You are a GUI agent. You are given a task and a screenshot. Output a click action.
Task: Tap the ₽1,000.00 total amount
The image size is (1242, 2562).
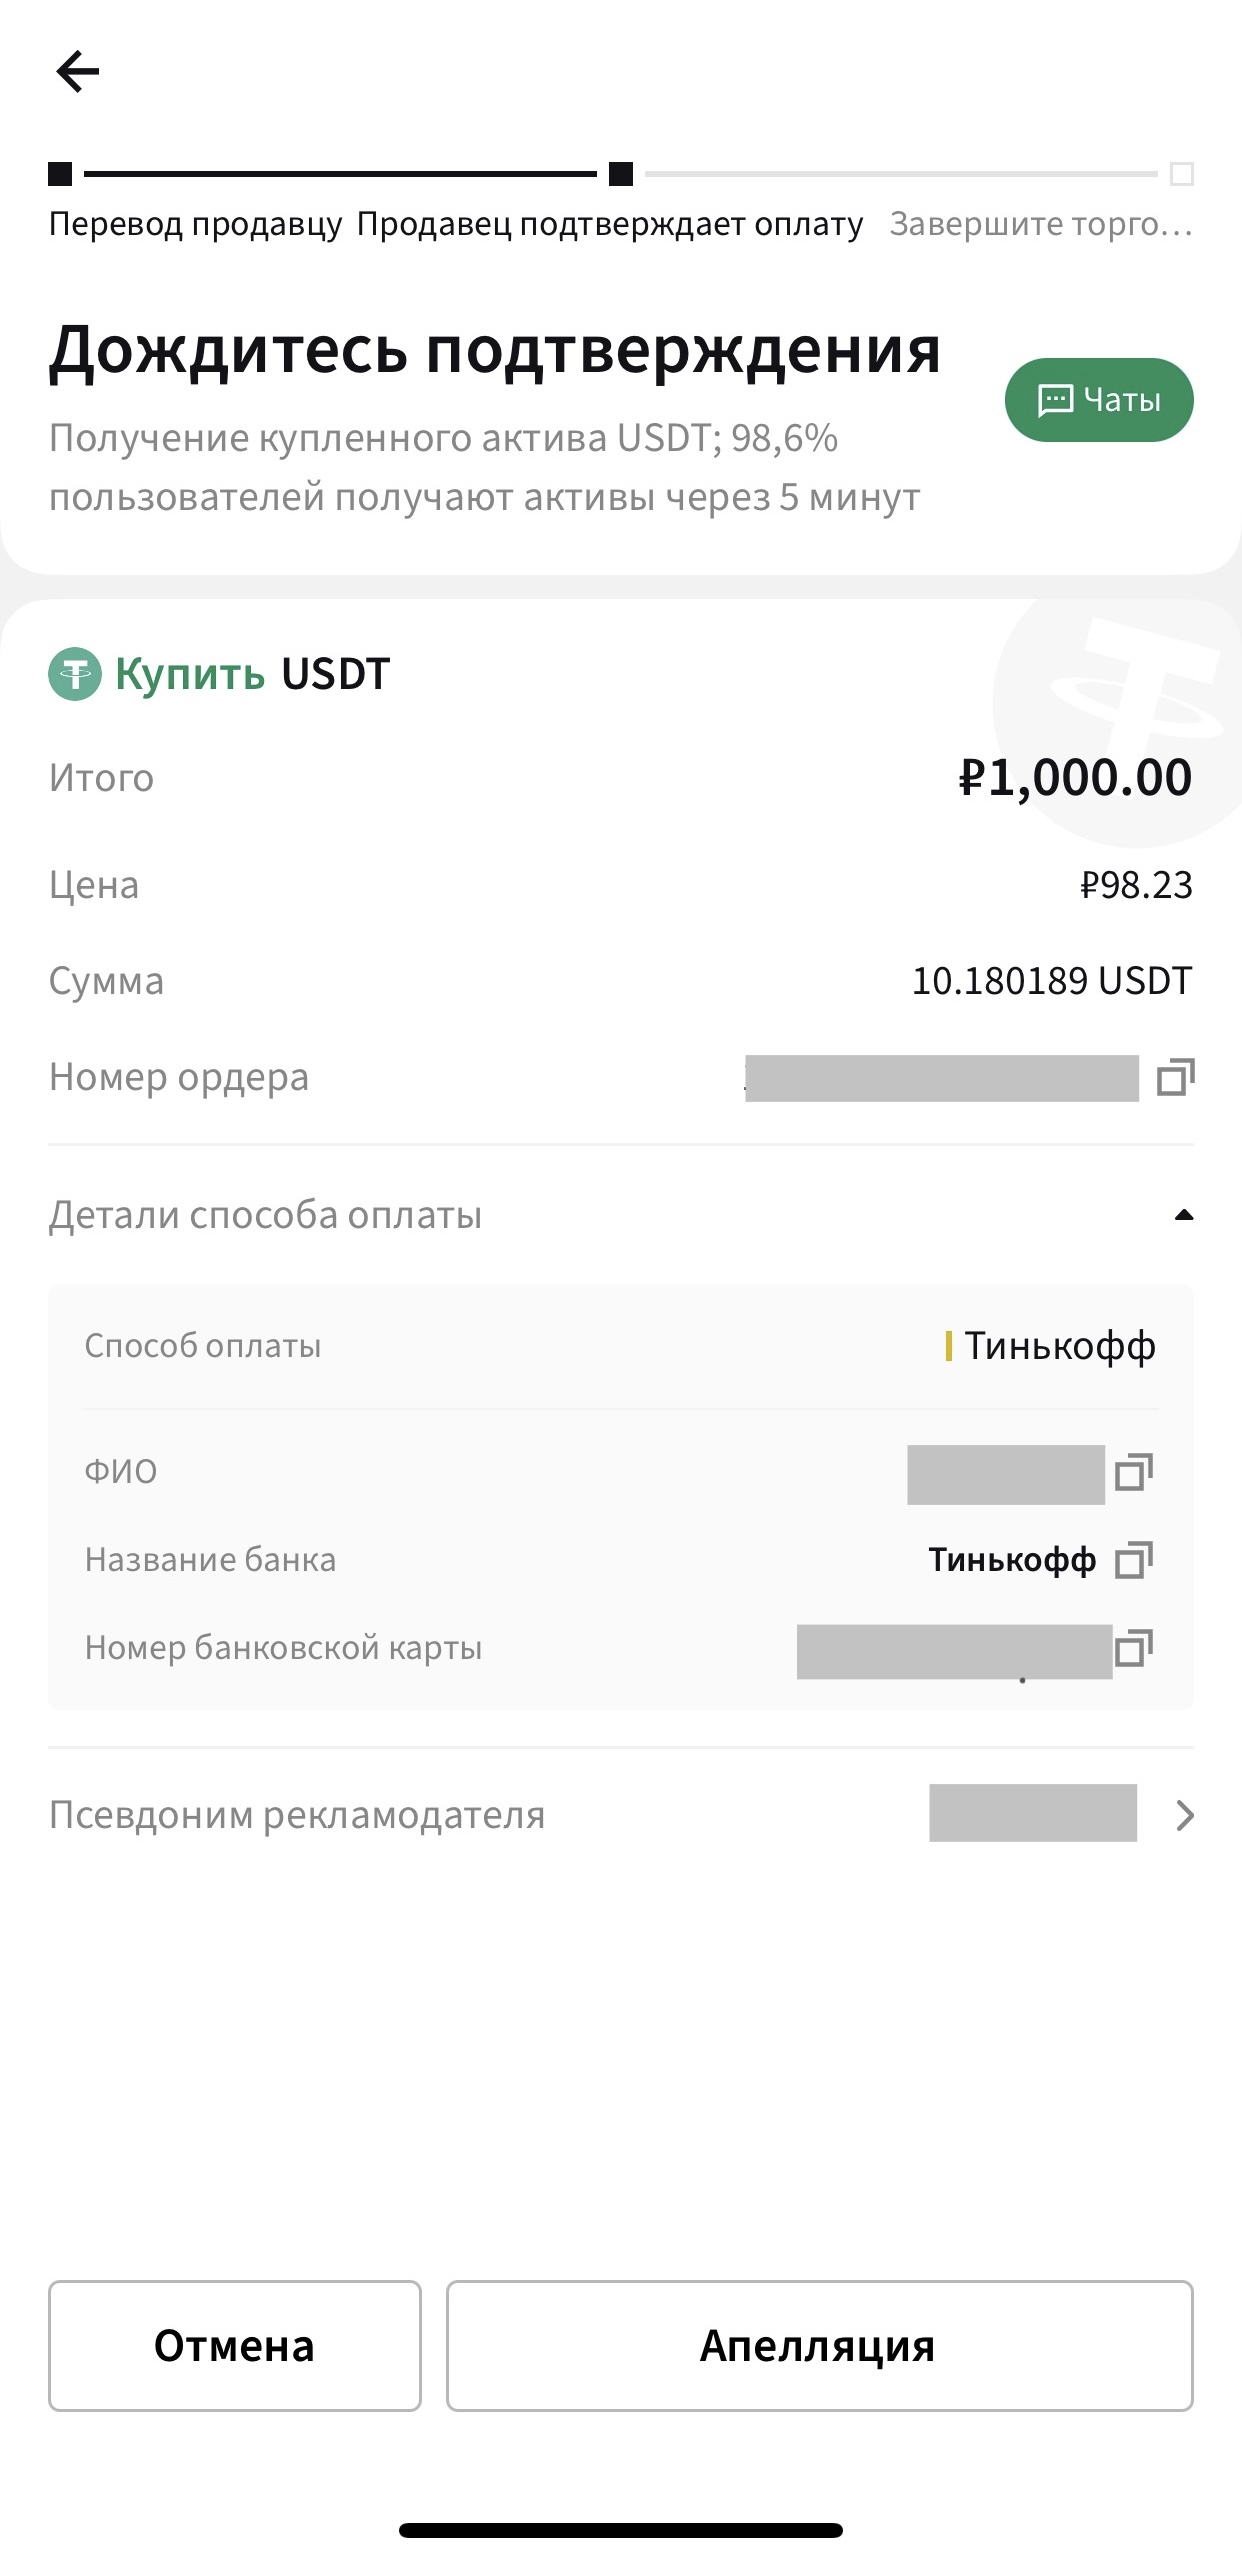tap(1075, 778)
